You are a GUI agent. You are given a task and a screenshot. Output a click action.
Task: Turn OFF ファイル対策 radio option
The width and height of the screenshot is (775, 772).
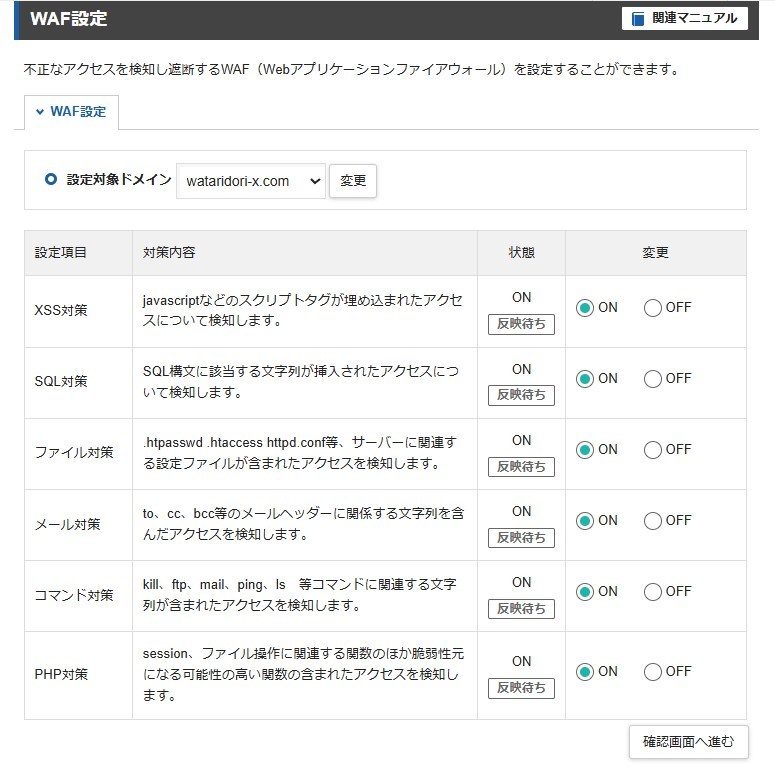tap(652, 450)
